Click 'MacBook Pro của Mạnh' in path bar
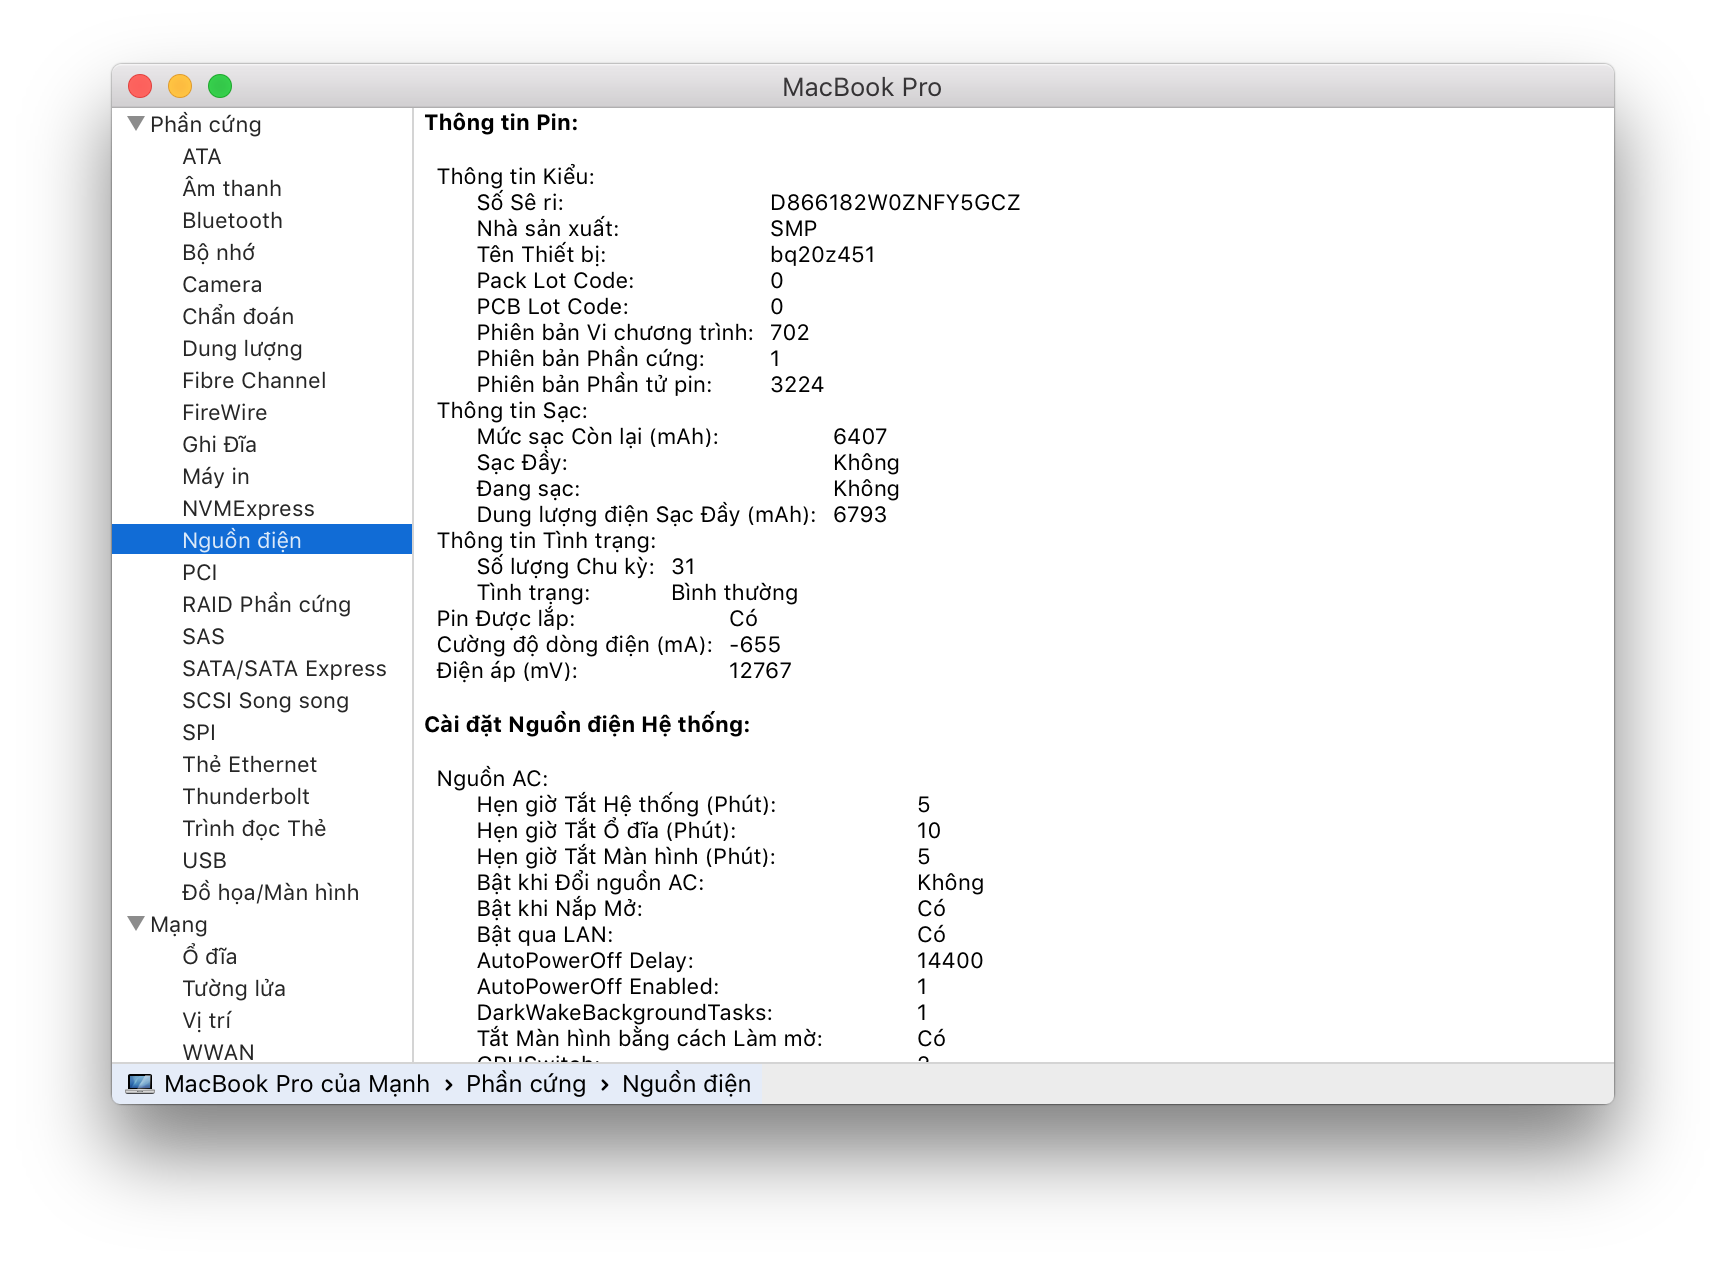 (x=297, y=1084)
